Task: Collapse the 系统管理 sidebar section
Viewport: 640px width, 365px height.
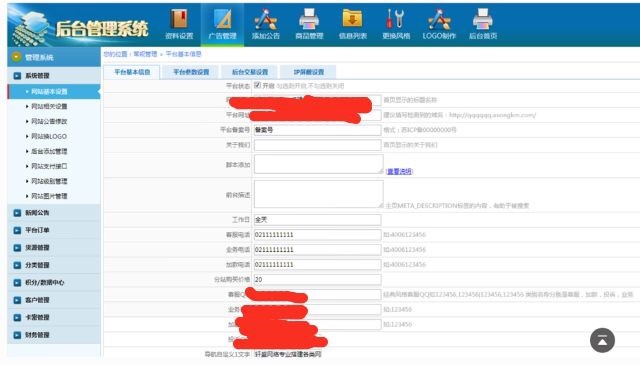Action: pyautogui.click(x=54, y=76)
